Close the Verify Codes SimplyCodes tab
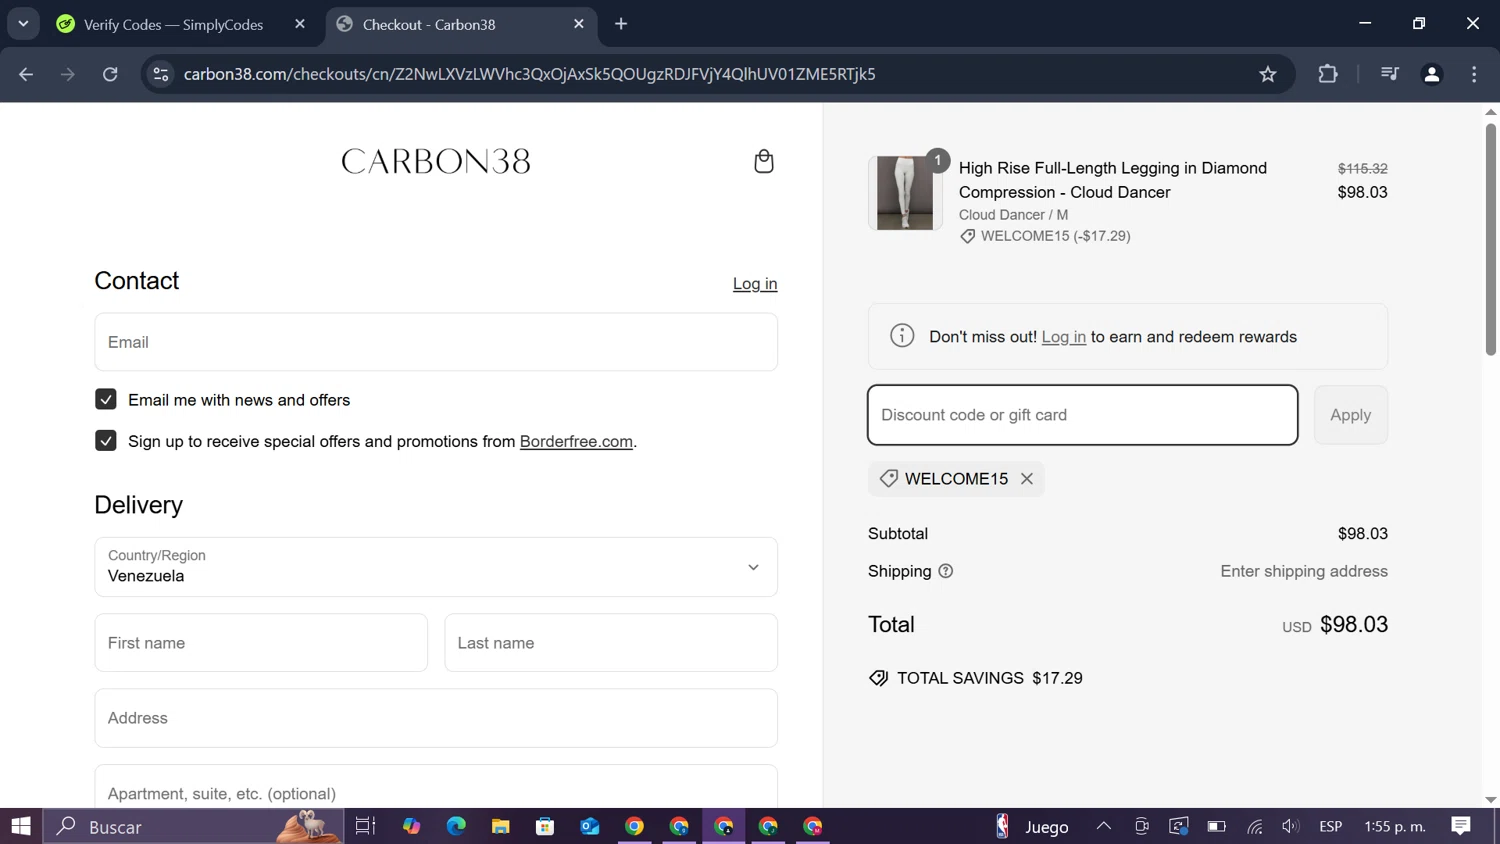Screen dimensions: 1500x844 pyautogui.click(x=300, y=24)
